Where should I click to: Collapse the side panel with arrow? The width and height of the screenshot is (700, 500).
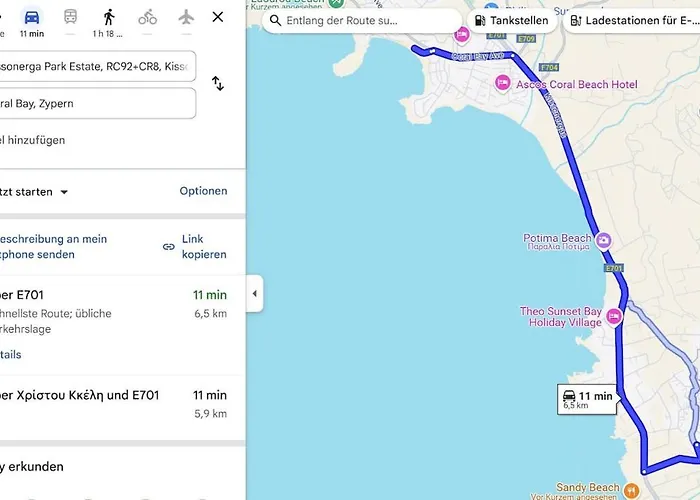point(254,293)
